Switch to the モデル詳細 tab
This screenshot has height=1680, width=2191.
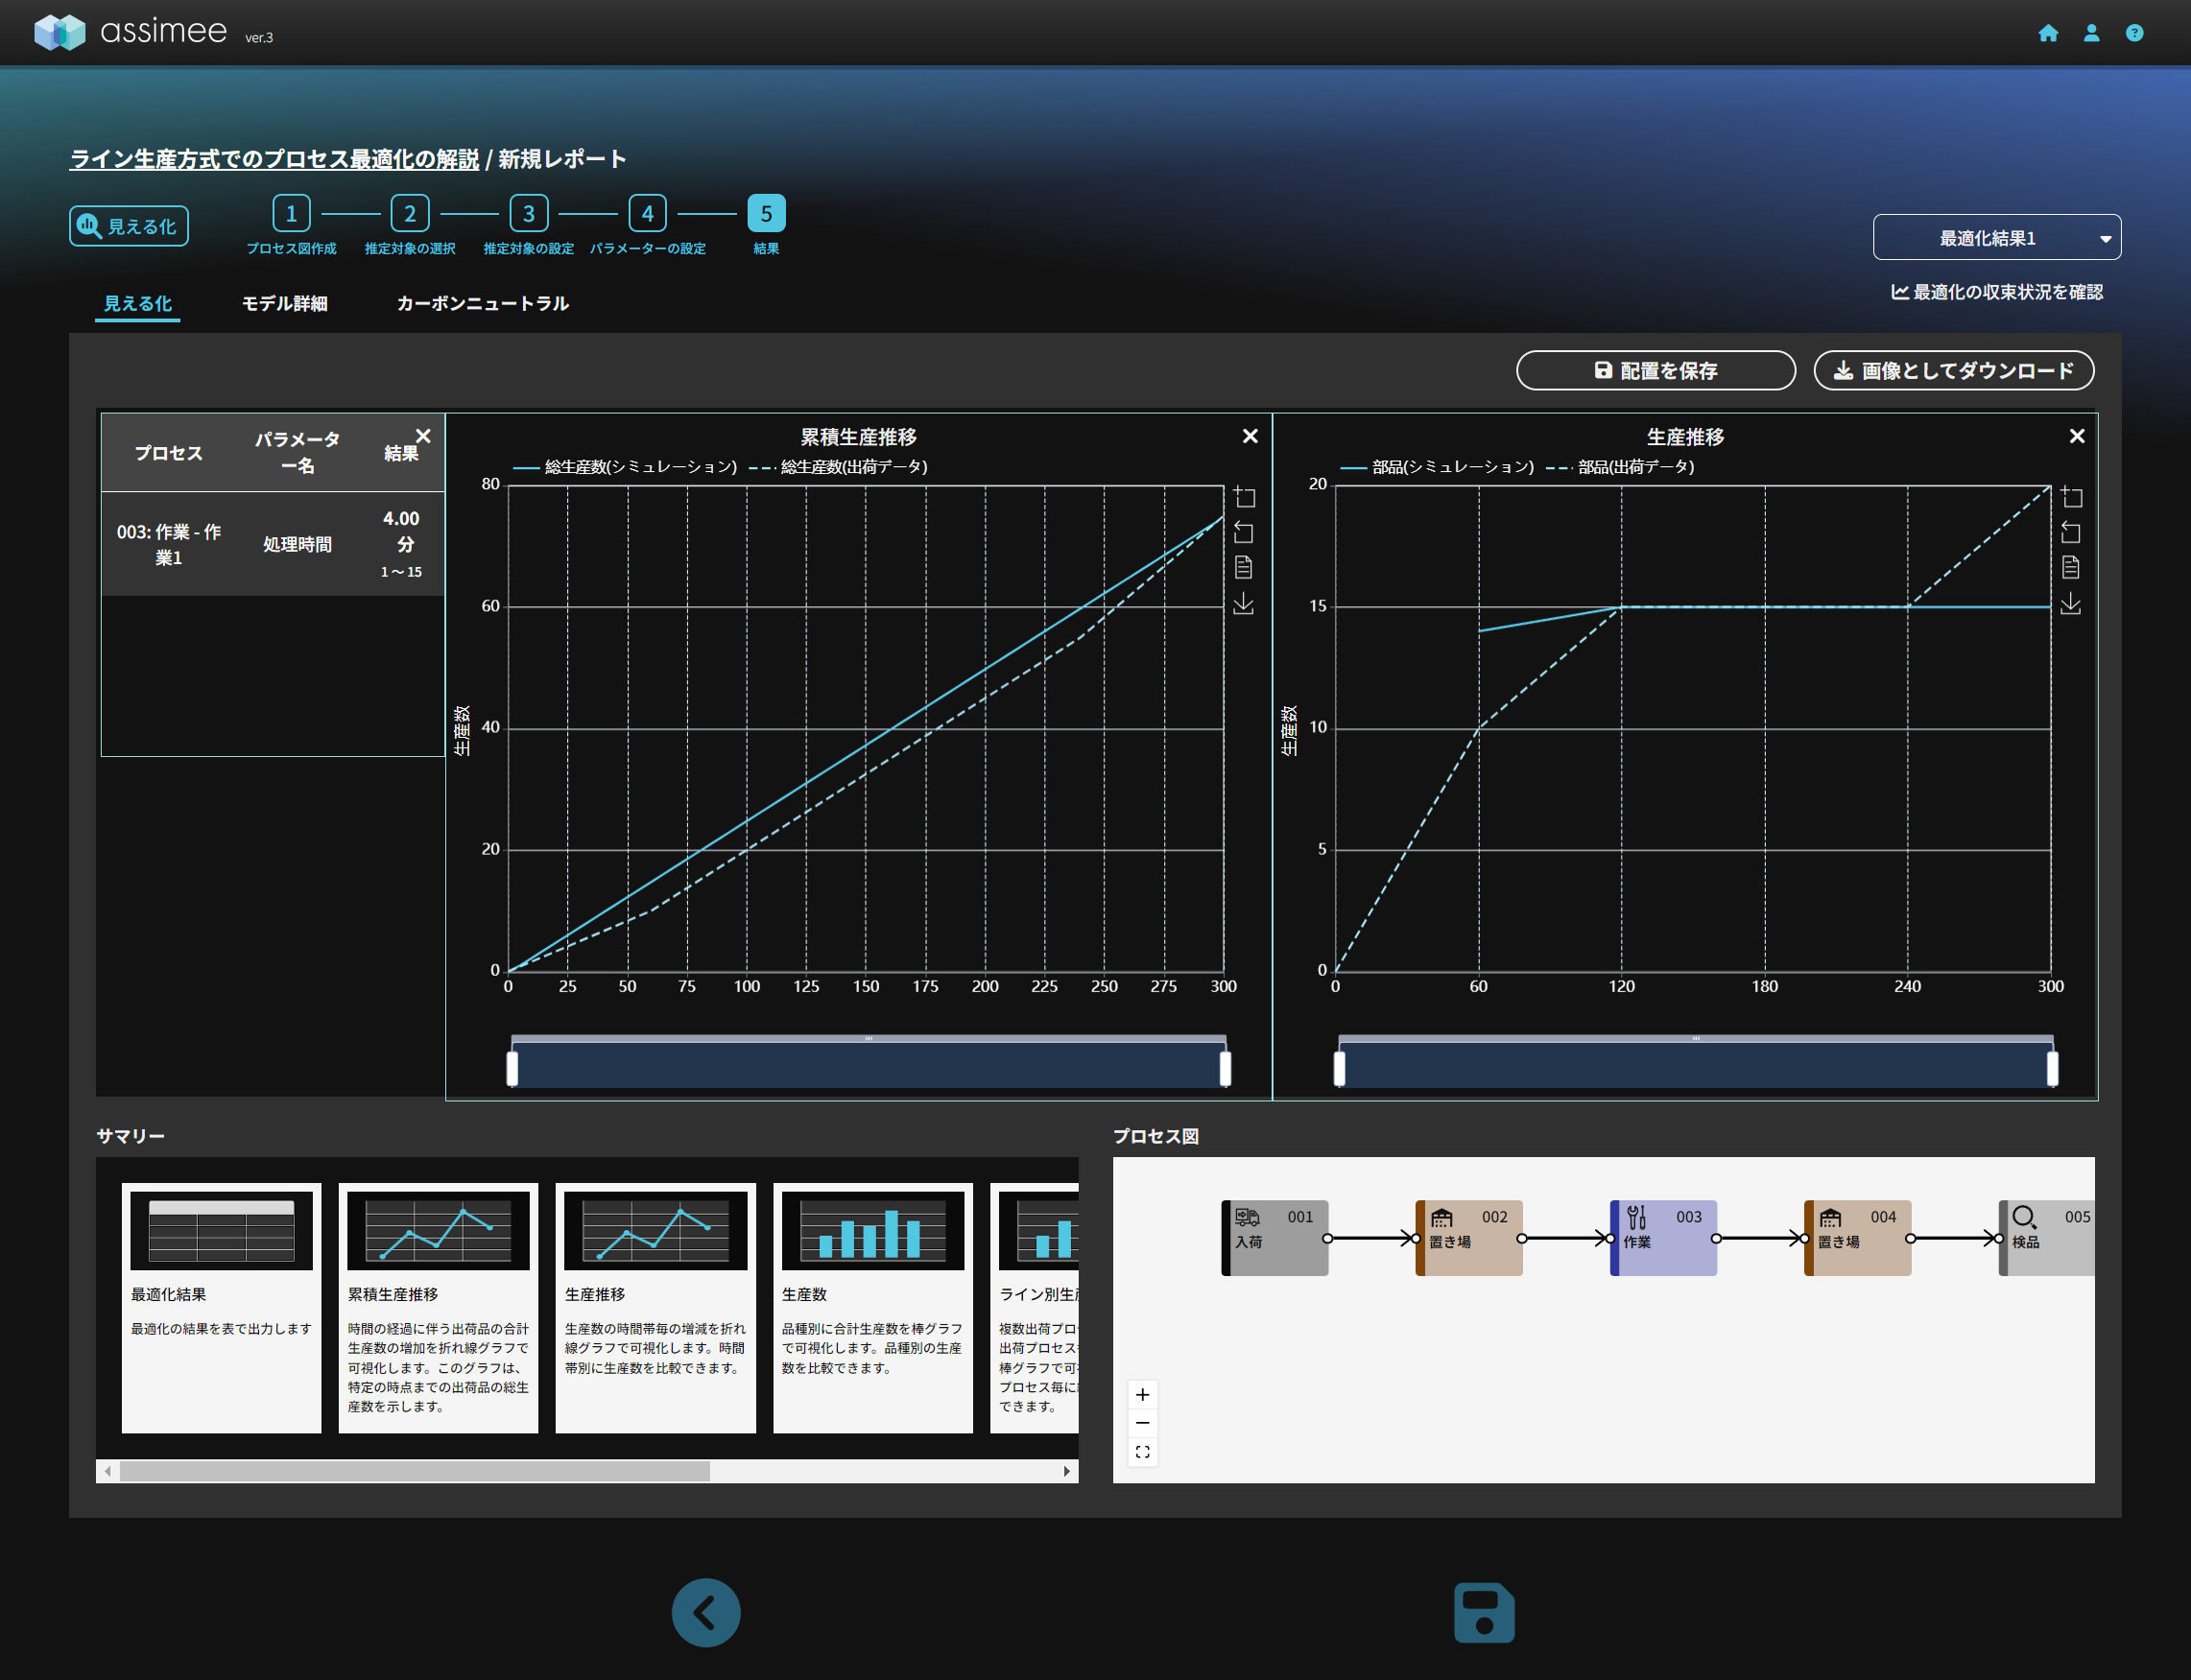(284, 303)
